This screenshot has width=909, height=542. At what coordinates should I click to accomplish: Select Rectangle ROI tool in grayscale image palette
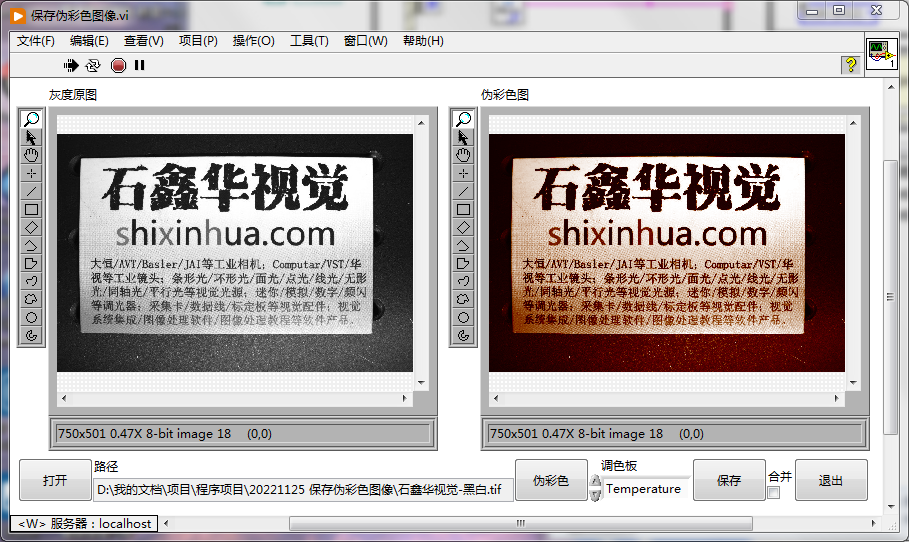[31, 210]
